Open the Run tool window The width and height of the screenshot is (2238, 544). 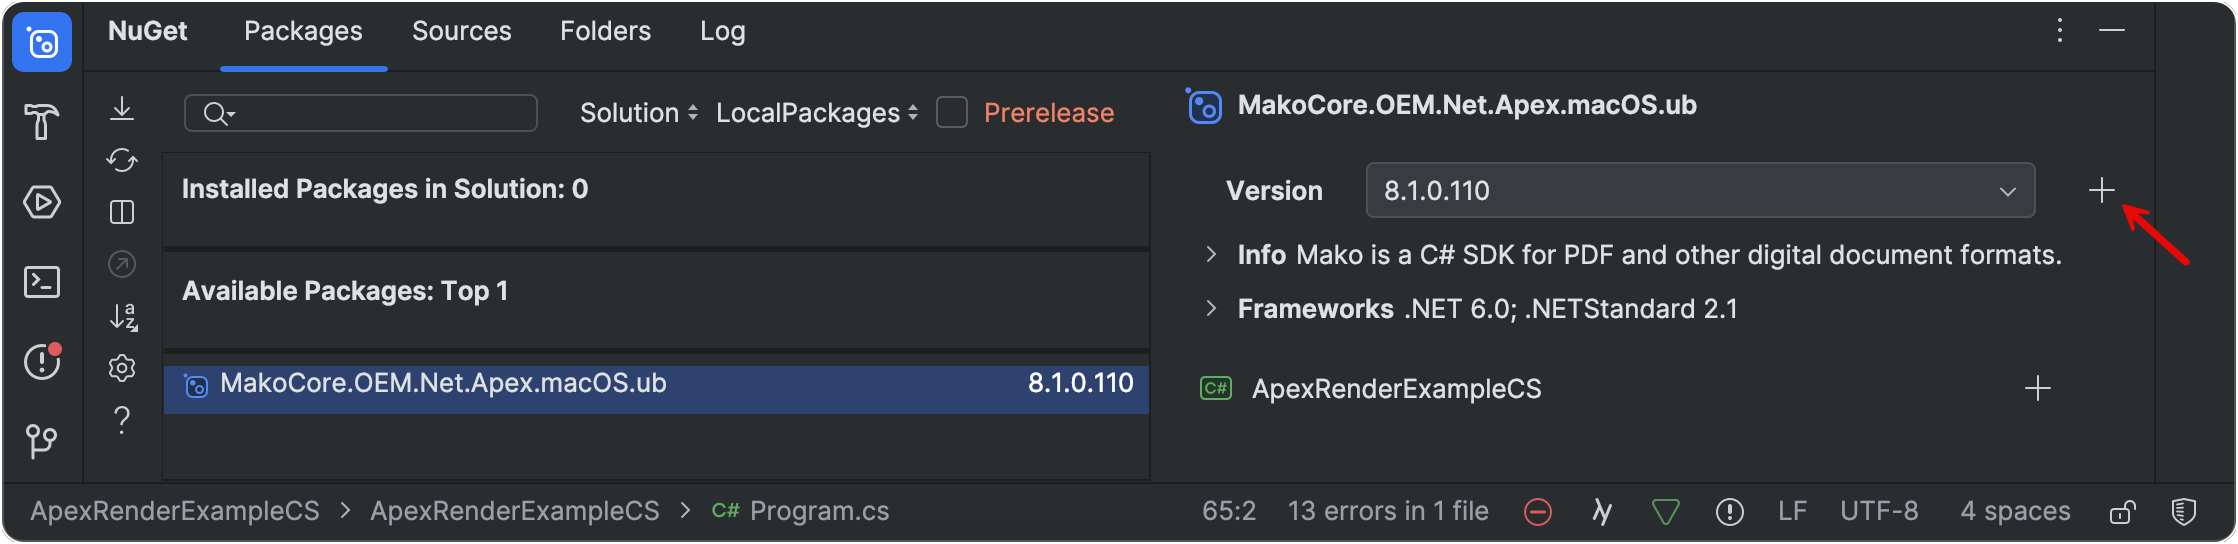tap(42, 202)
